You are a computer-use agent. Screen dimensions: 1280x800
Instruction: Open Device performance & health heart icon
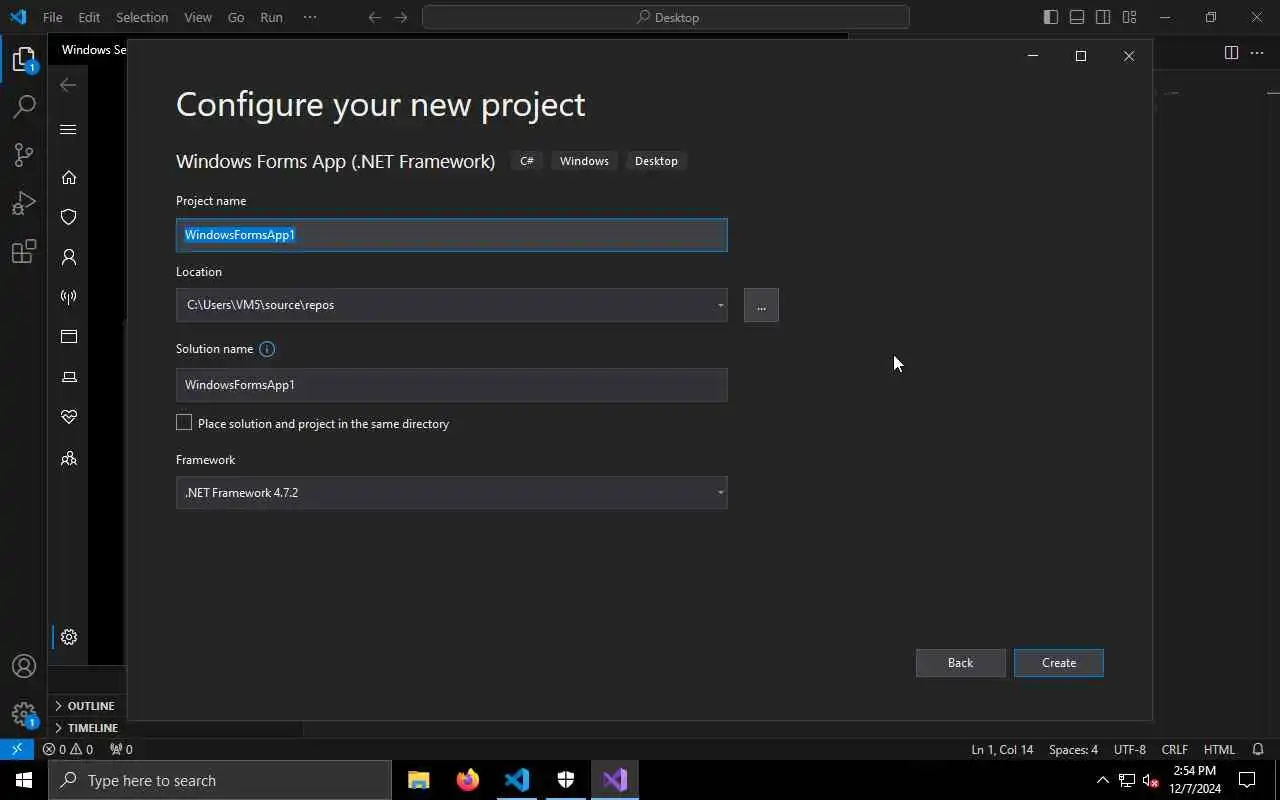(69, 417)
